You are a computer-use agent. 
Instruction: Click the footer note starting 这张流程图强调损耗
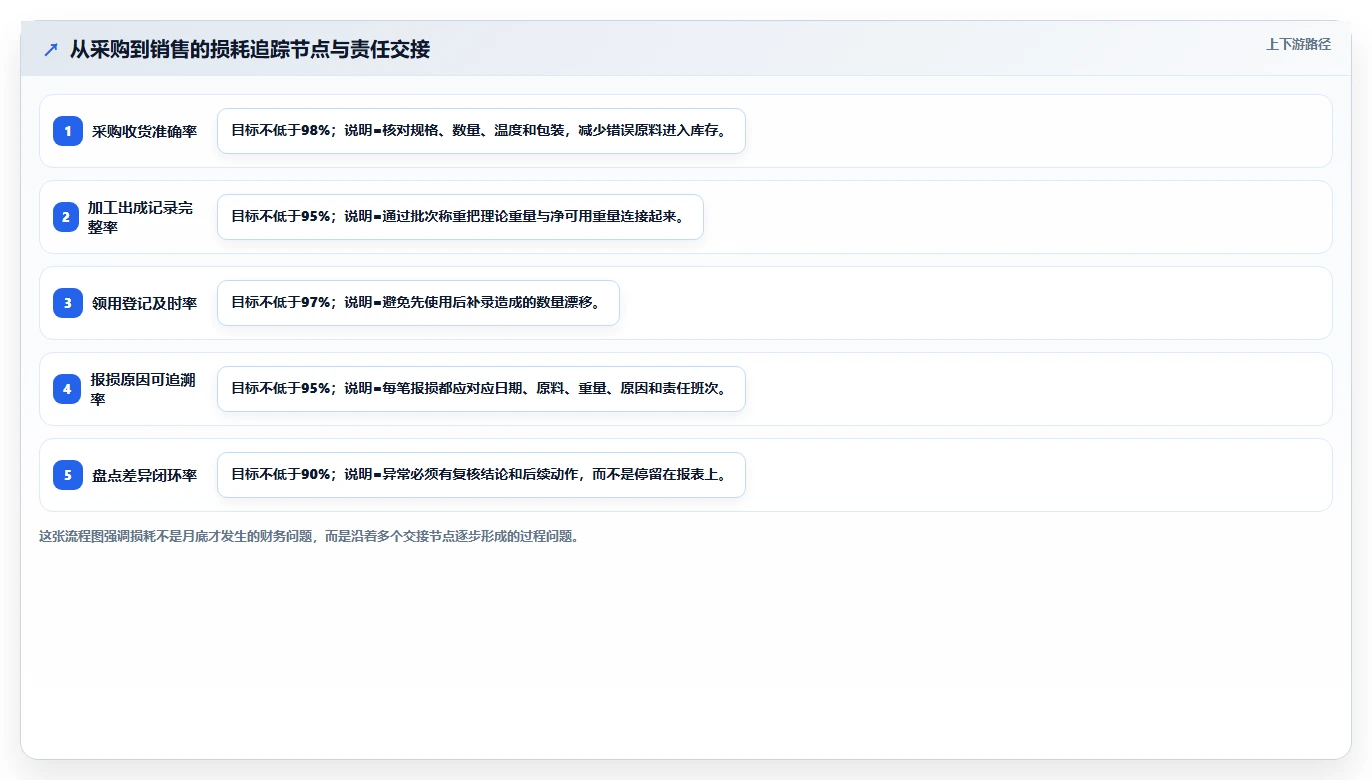click(x=309, y=536)
